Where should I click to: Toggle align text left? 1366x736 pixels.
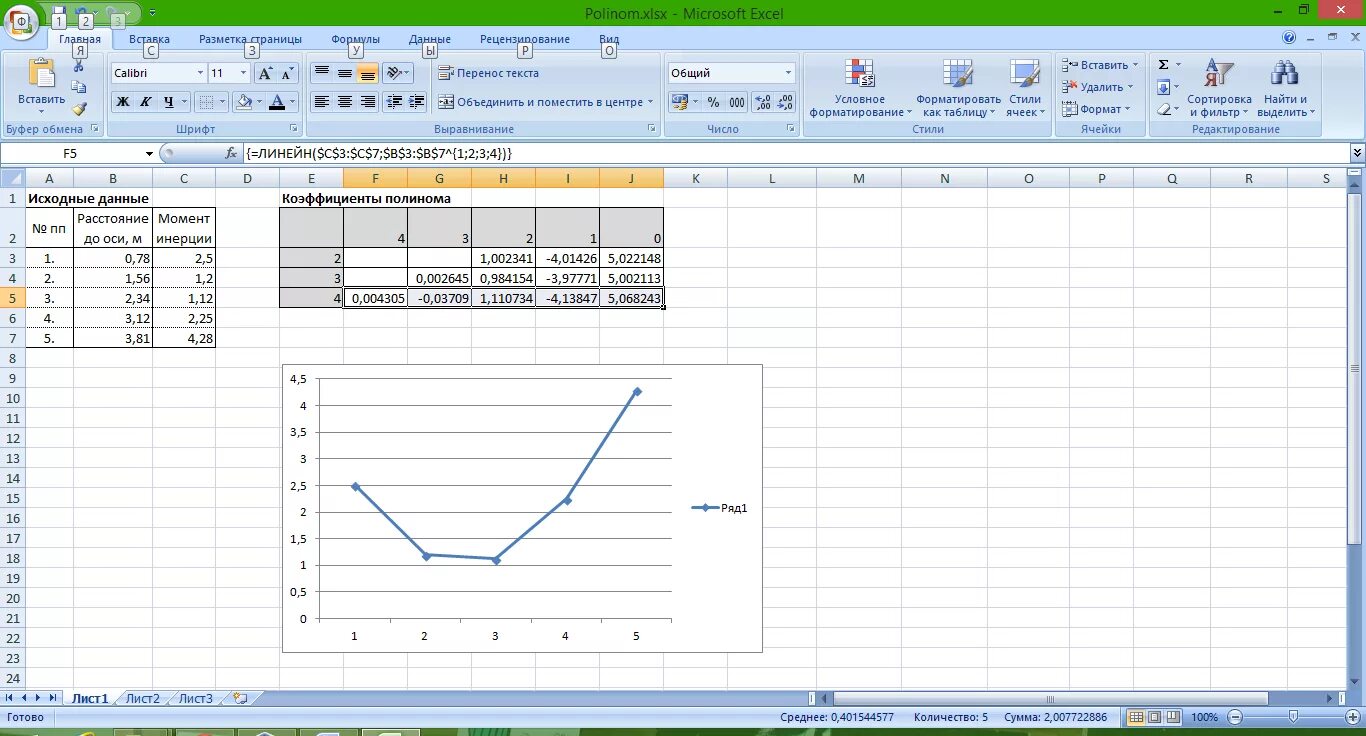[321, 102]
